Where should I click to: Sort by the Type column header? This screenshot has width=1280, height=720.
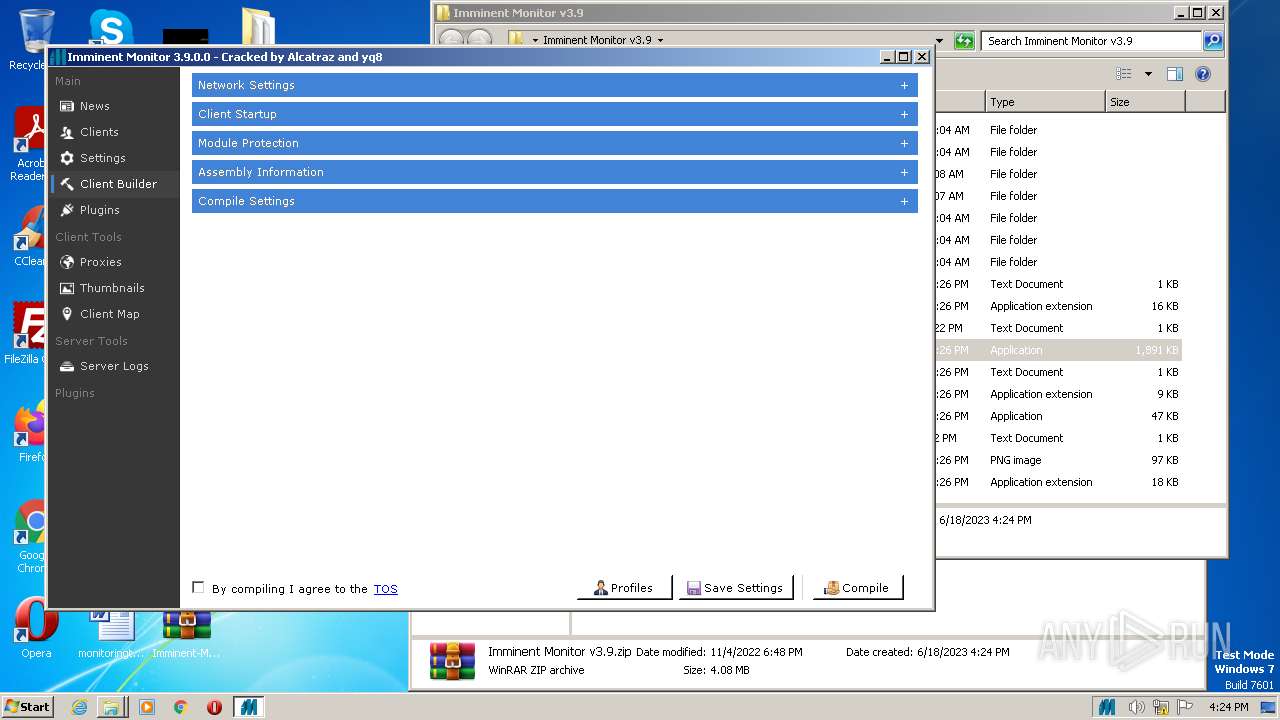[1045, 102]
